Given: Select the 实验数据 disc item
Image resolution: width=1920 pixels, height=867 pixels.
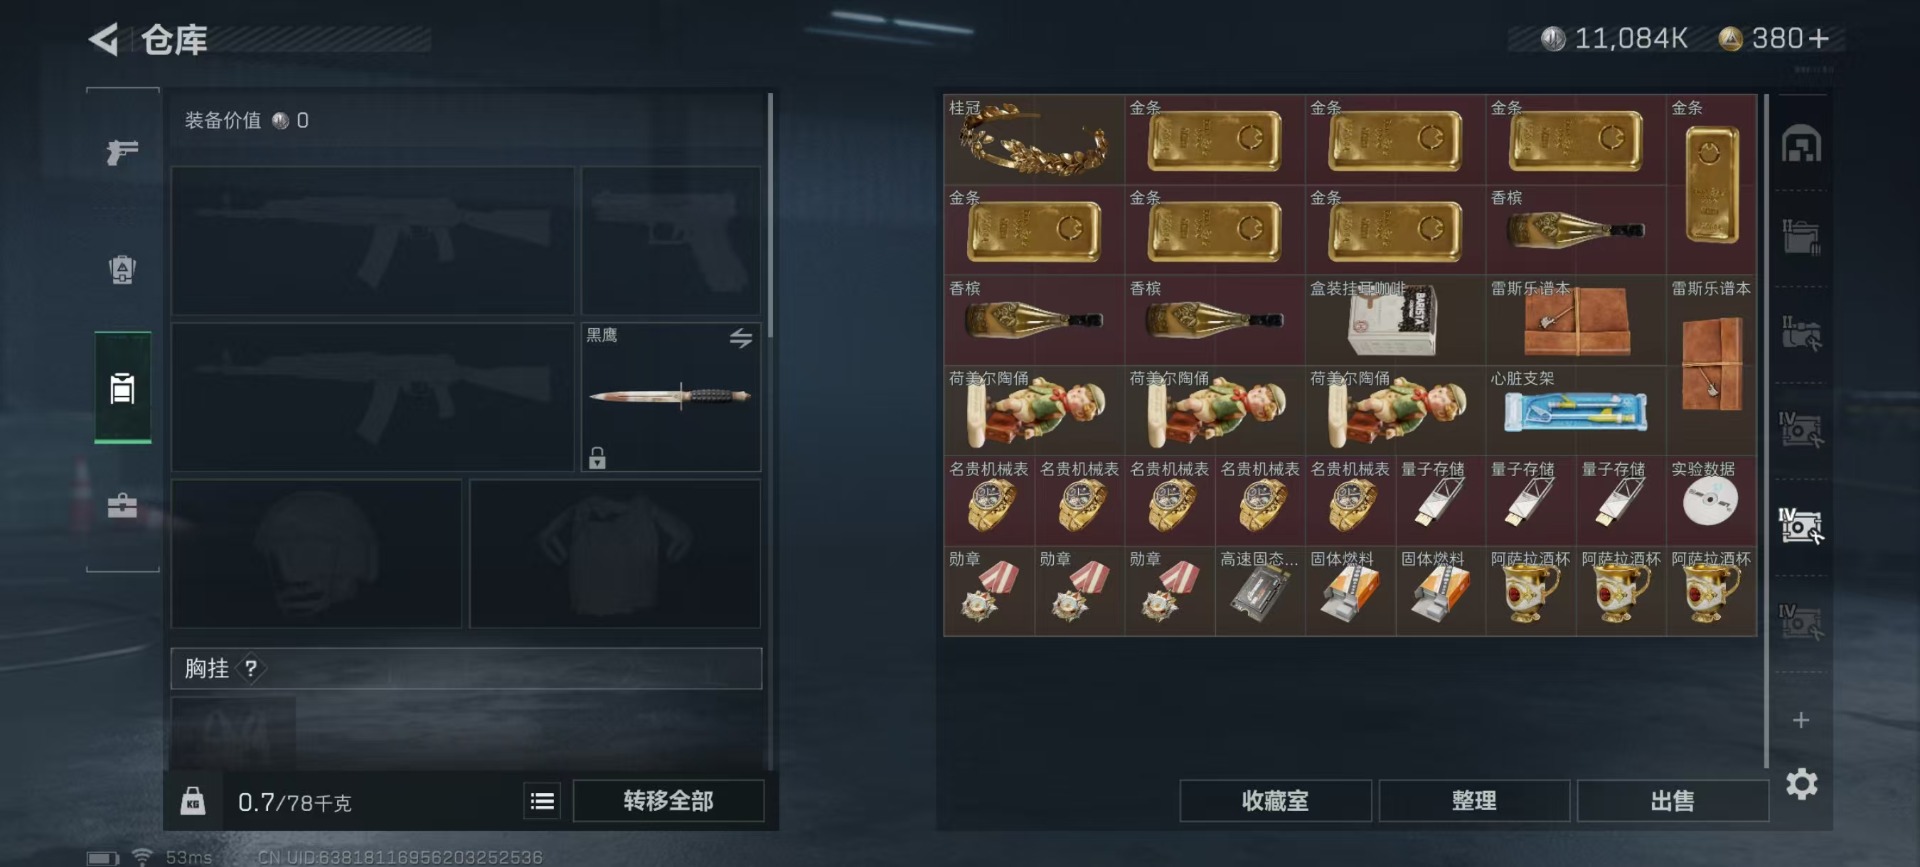Looking at the screenshot, I should pyautogui.click(x=1711, y=500).
